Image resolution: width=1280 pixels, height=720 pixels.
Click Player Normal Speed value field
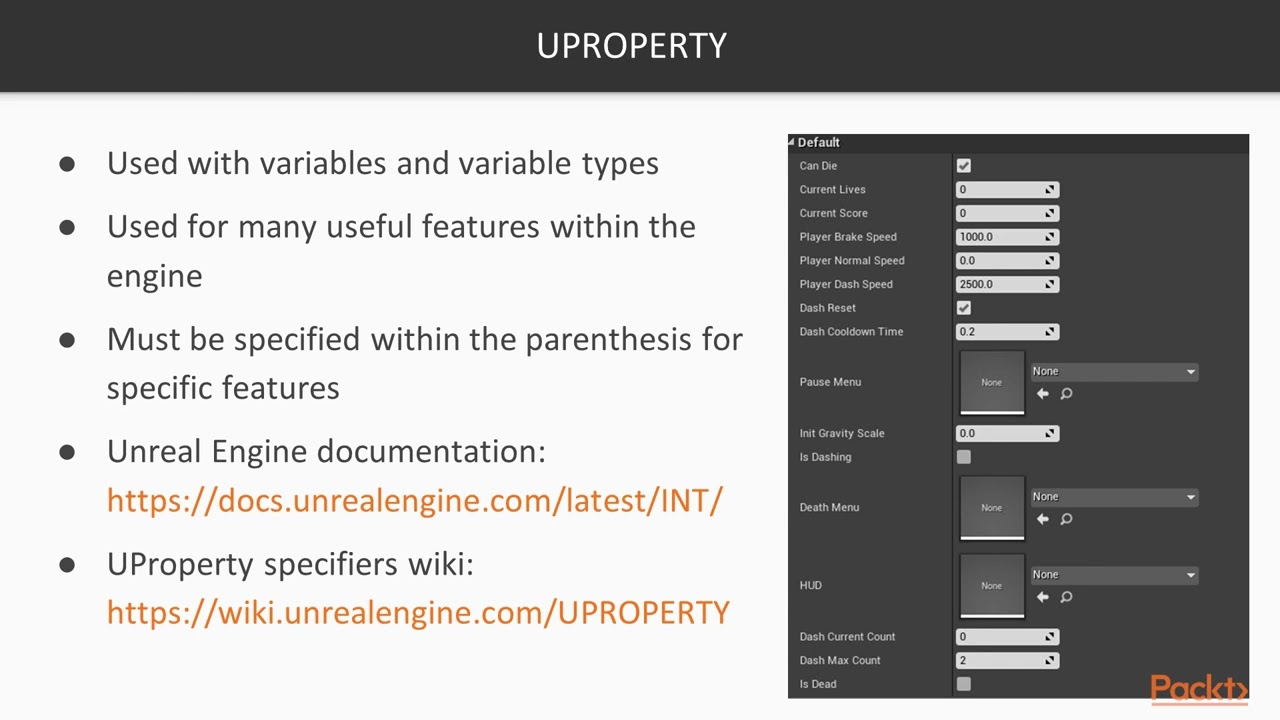tap(1007, 260)
